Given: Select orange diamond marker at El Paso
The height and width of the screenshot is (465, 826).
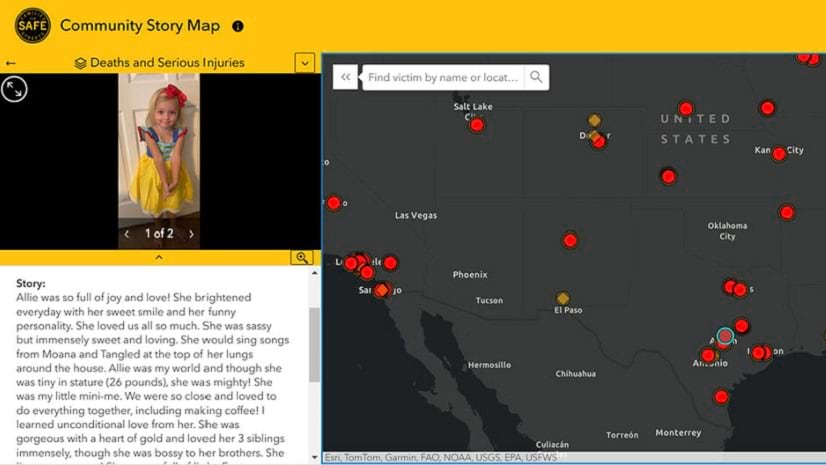Looking at the screenshot, I should coord(563,299).
